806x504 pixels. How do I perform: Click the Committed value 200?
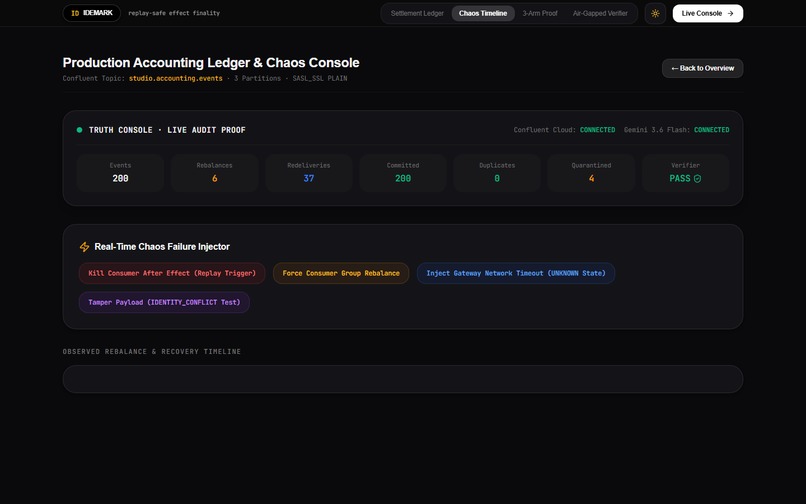click(x=402, y=178)
